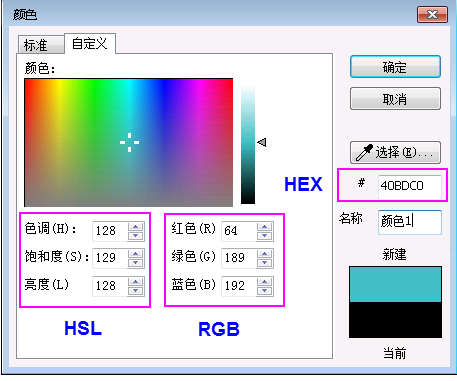Screen dimensions: 457x381
Task: Confirm with the 确定 button
Action: (395, 67)
